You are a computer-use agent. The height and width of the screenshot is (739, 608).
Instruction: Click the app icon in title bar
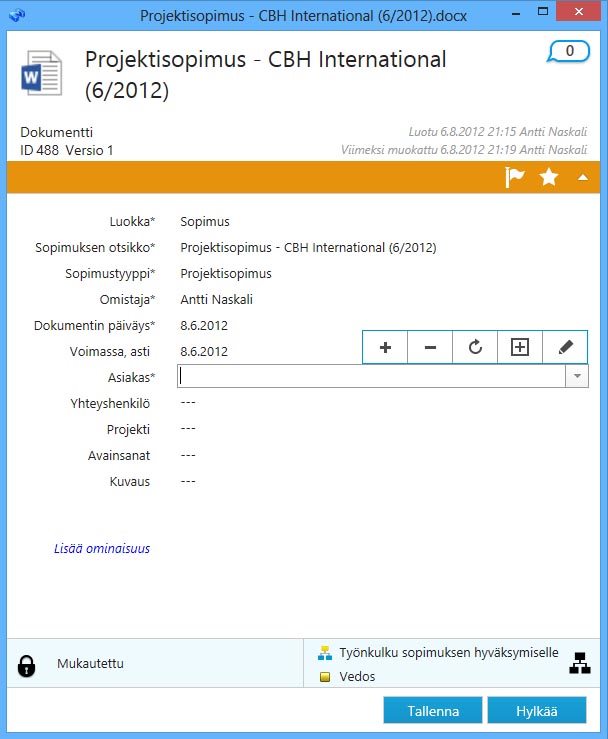(17, 15)
